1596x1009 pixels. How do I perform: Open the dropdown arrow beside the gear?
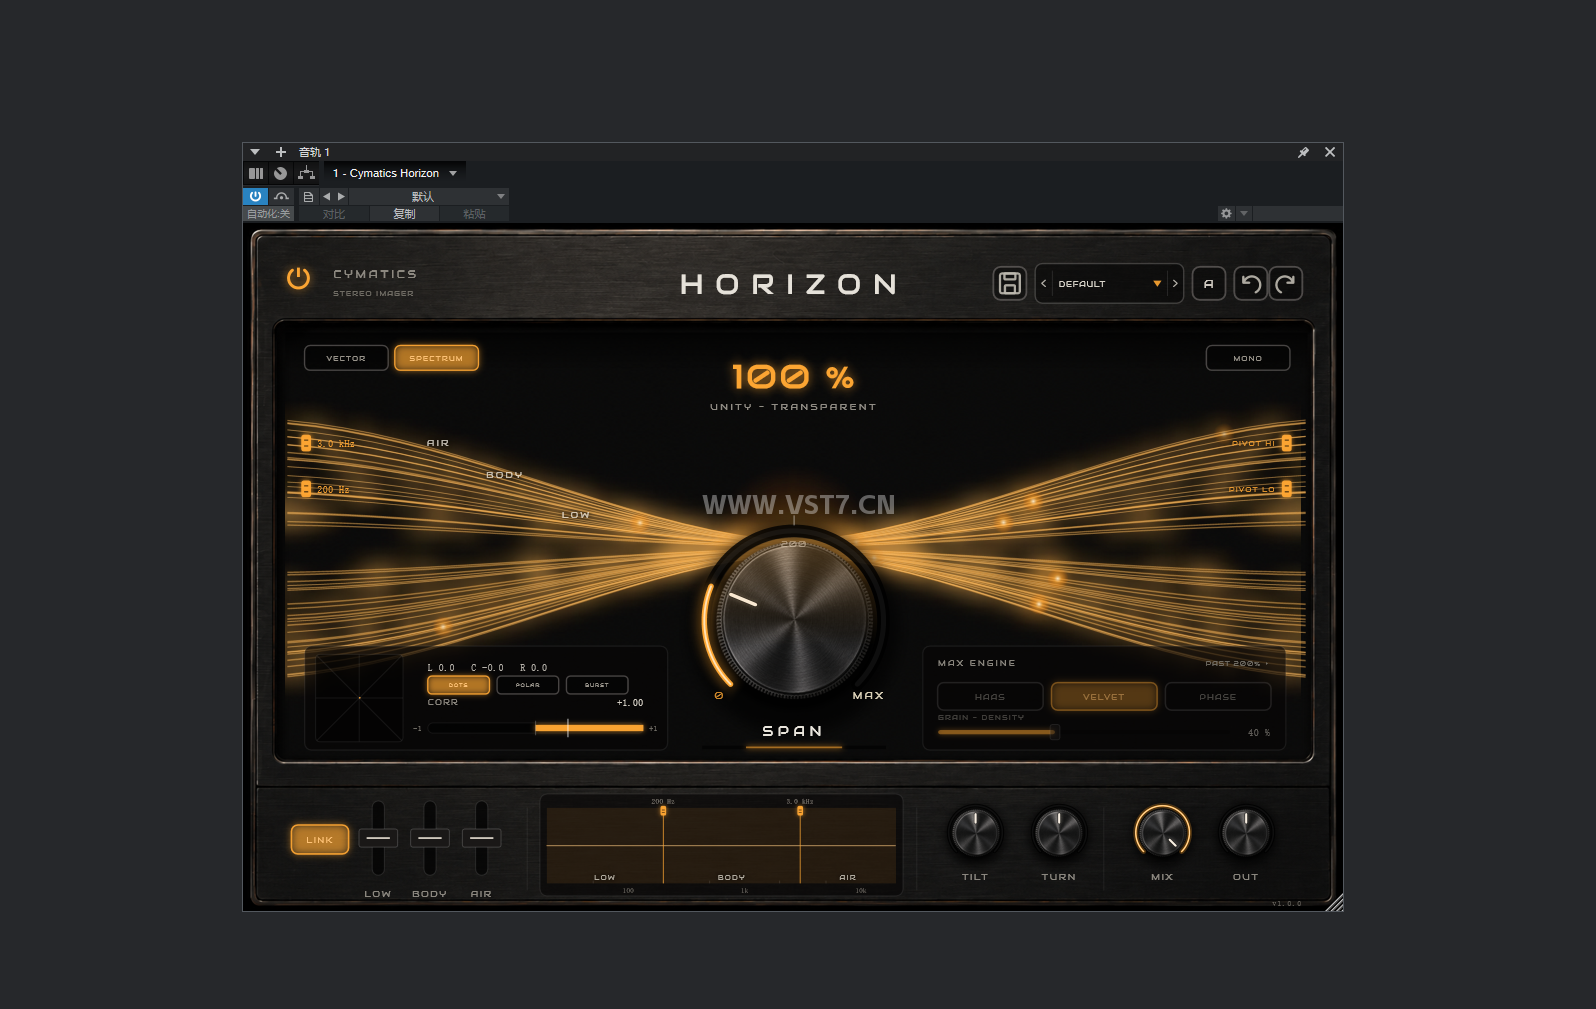[x=1244, y=213]
